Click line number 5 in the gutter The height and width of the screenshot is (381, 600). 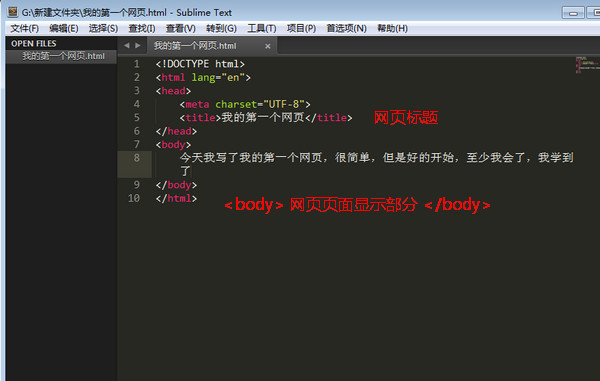pyautogui.click(x=136, y=117)
